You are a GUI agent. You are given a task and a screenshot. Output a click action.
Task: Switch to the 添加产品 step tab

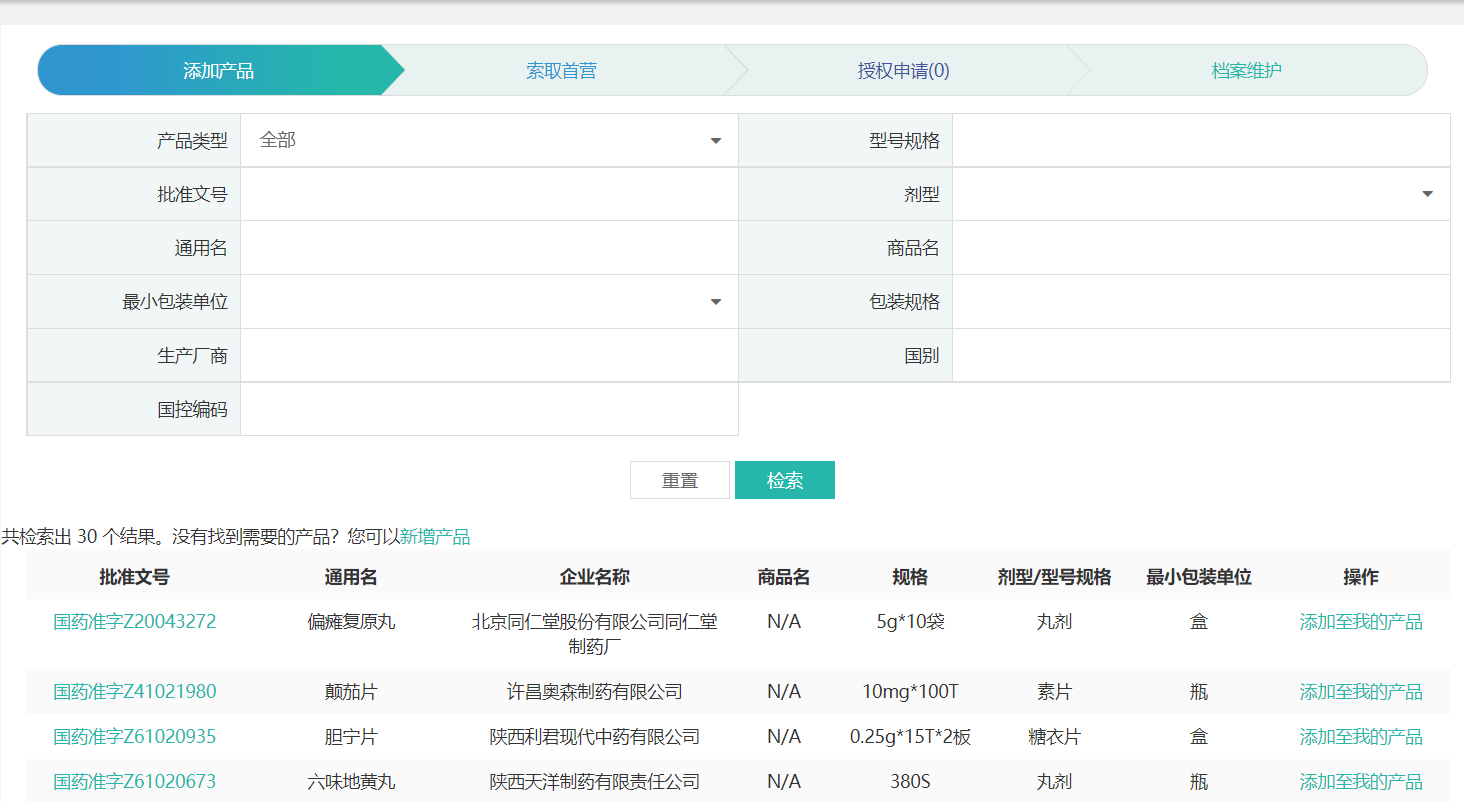[x=218, y=71]
